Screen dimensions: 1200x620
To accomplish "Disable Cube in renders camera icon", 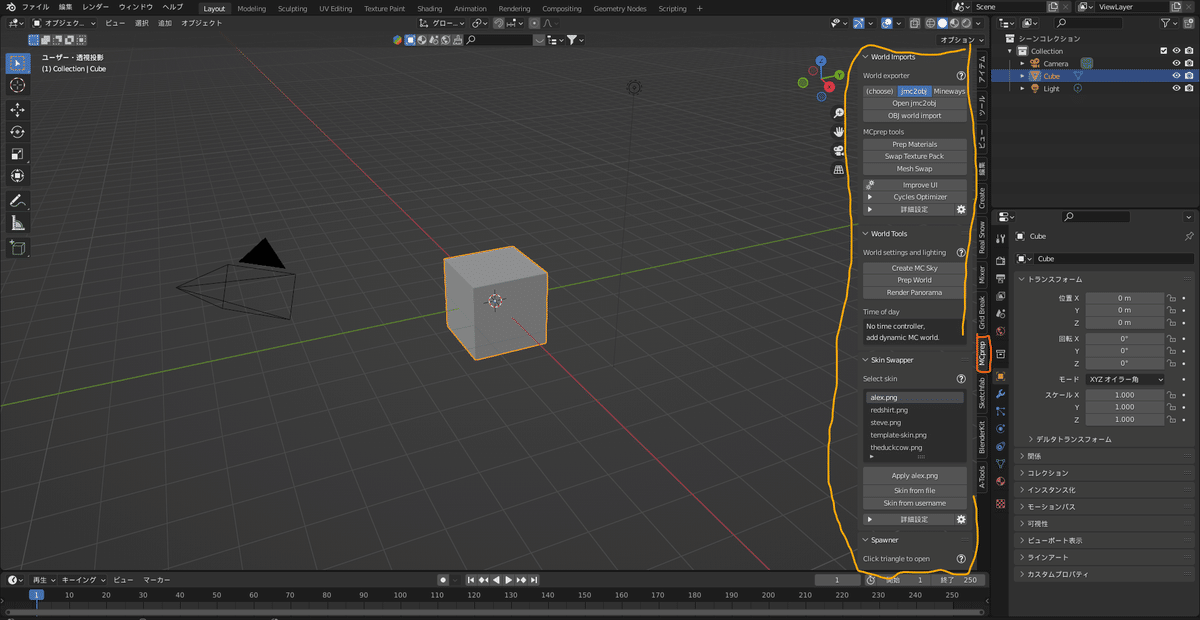I will tap(1189, 76).
